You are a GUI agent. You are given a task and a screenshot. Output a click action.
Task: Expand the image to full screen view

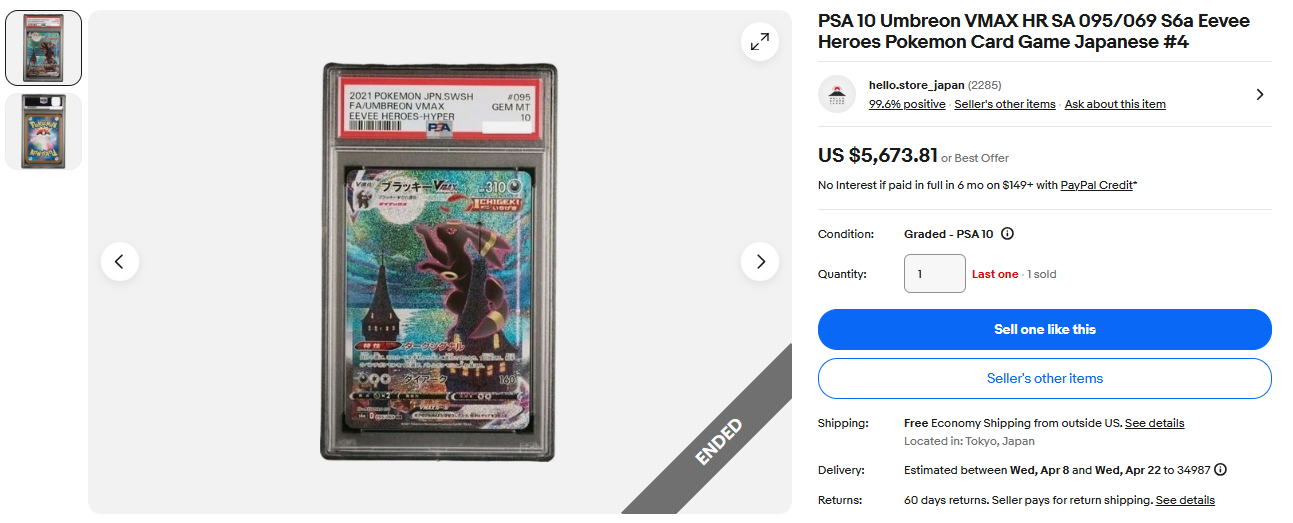coord(760,42)
